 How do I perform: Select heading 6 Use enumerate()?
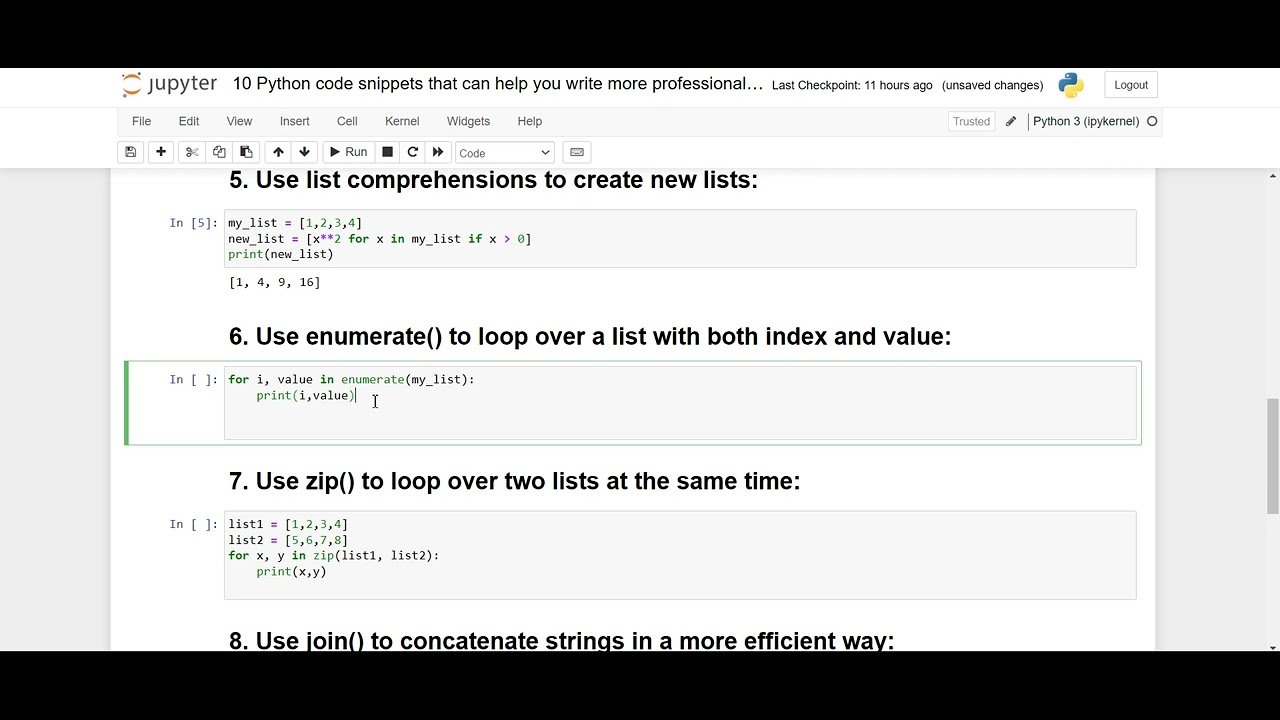590,336
